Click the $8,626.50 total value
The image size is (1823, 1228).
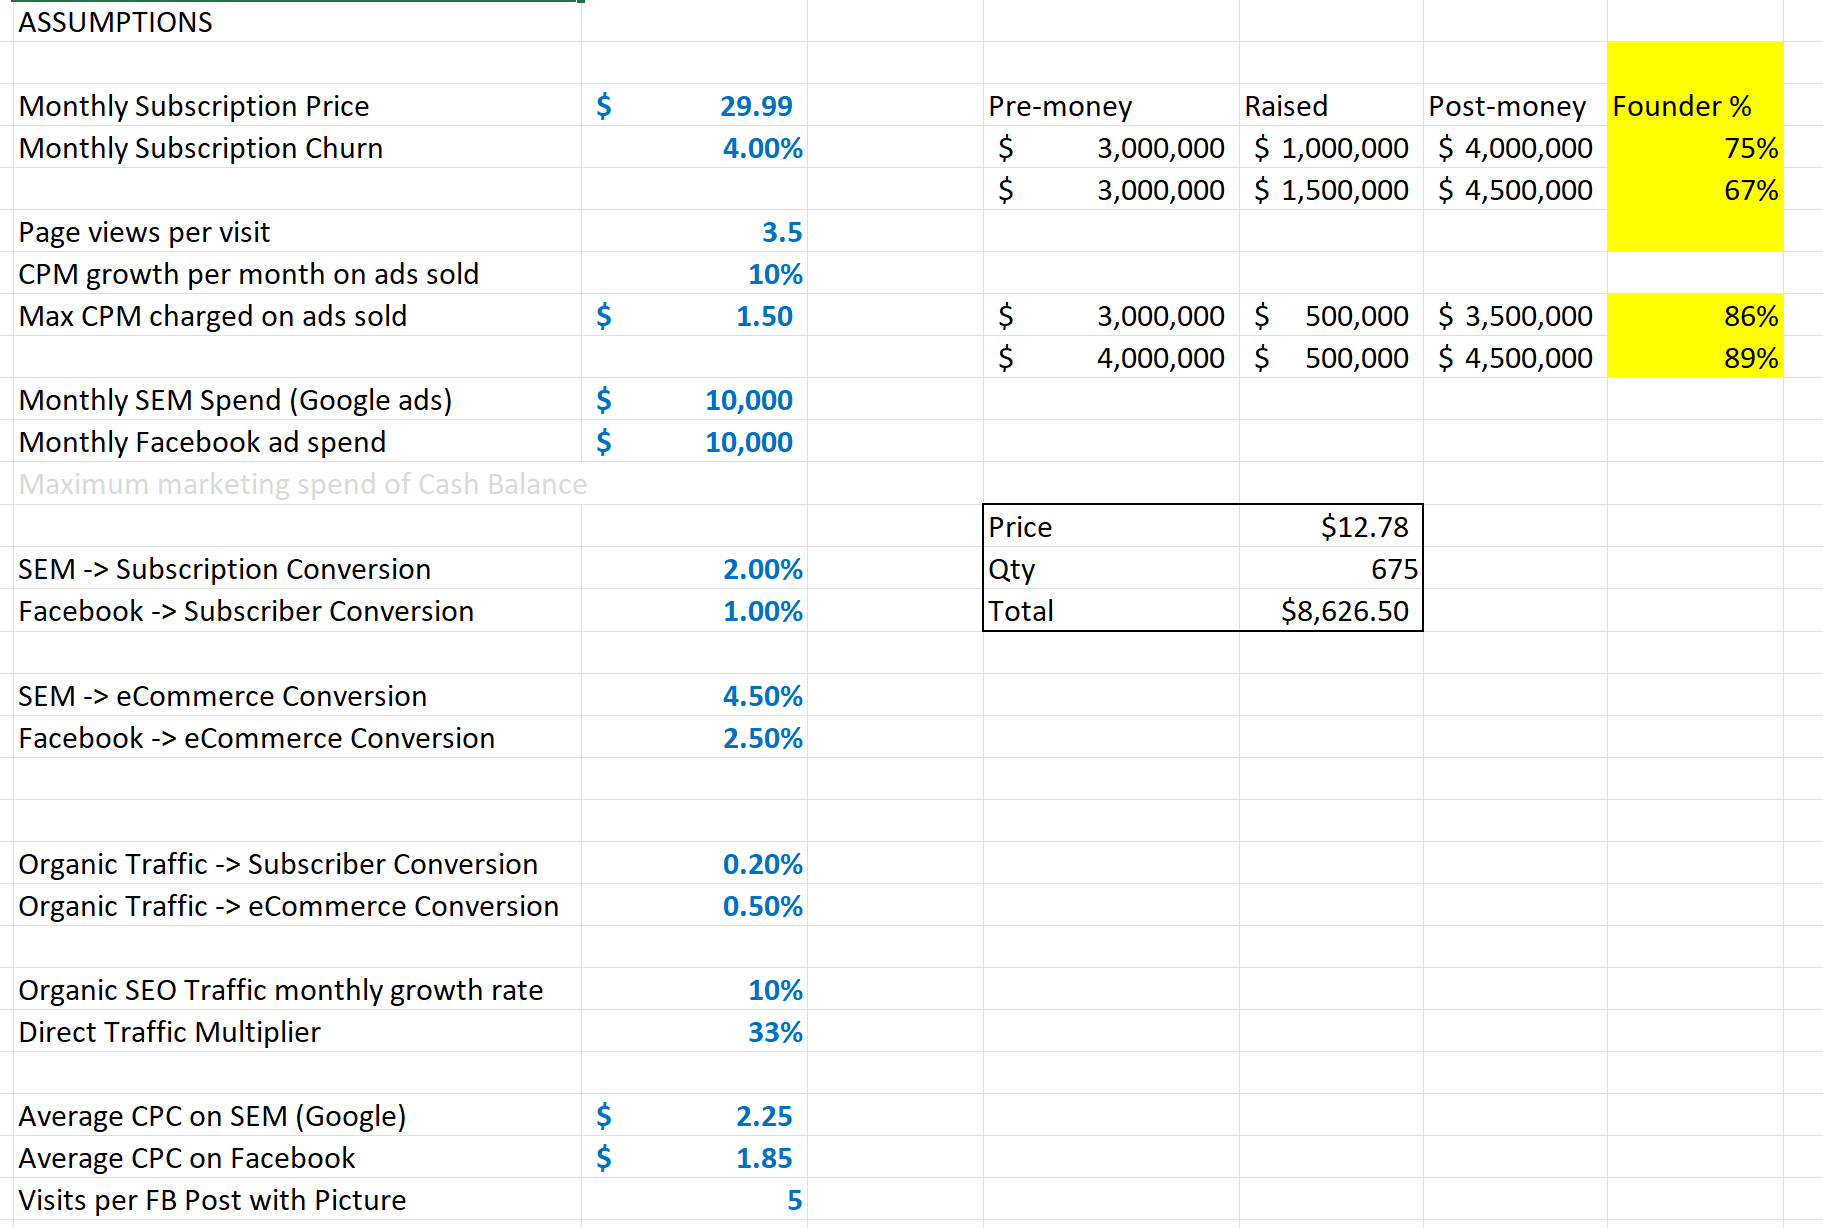point(1331,610)
